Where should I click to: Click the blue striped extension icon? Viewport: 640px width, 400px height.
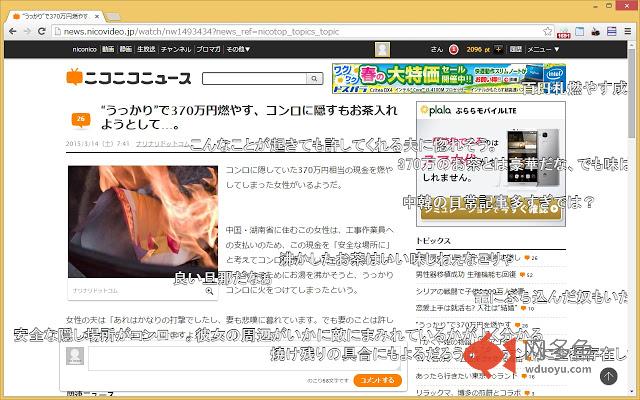[611, 31]
